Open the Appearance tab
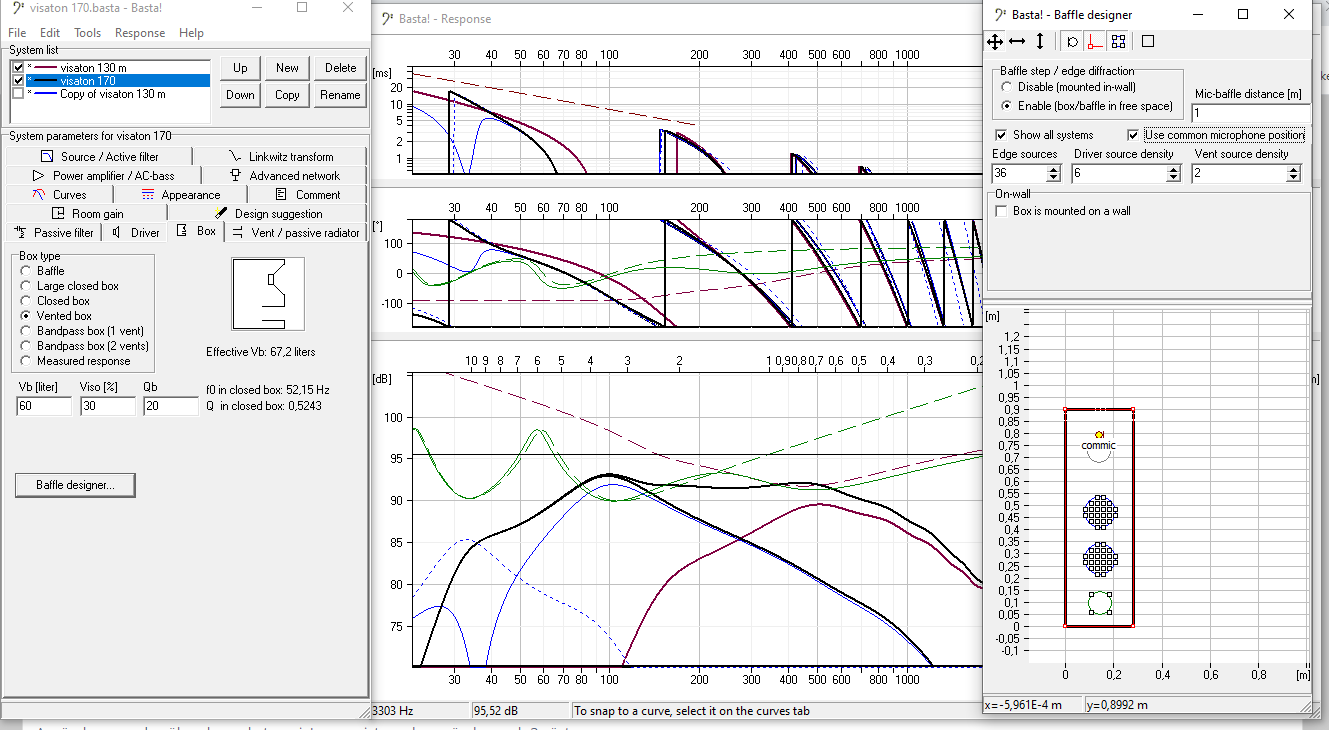This screenshot has width=1329, height=730. point(180,195)
